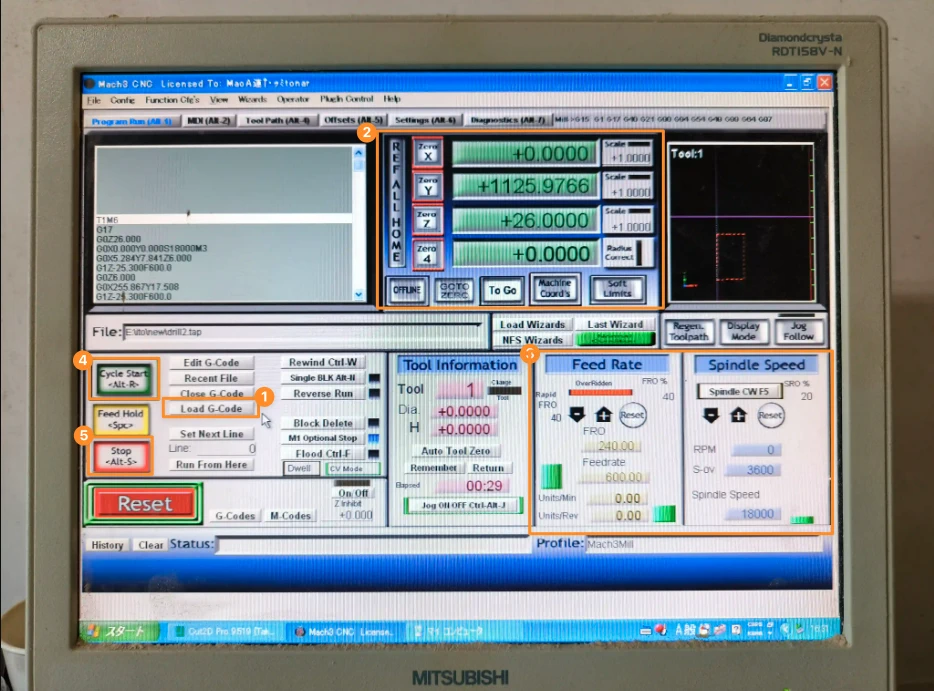Click Run From Here

(211, 464)
